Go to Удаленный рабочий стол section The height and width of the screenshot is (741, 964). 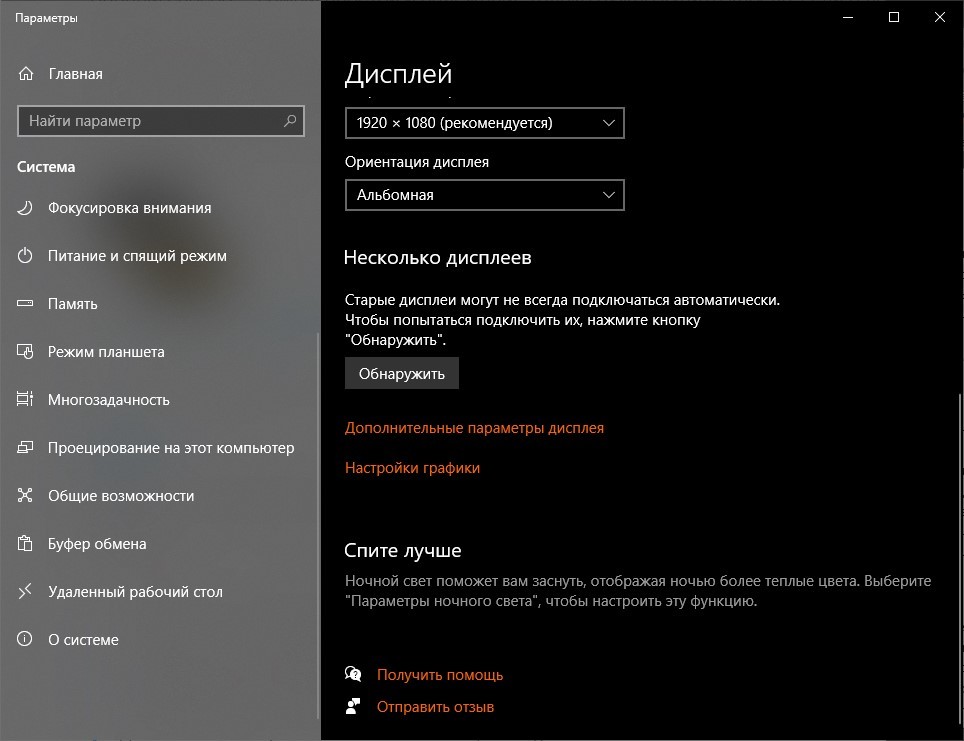pyautogui.click(x=135, y=592)
